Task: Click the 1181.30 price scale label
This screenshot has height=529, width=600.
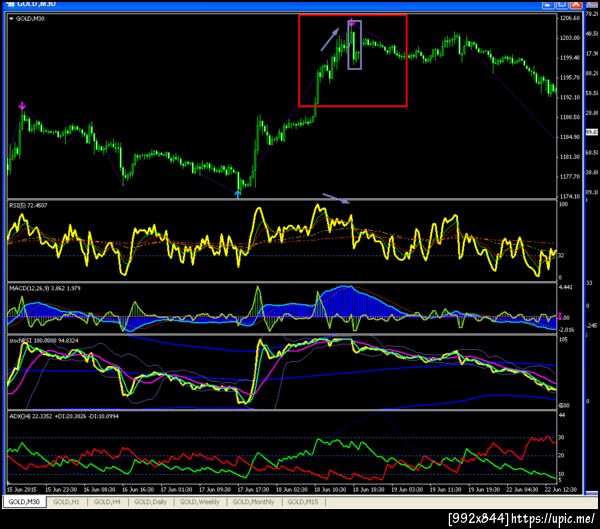Action: (570, 157)
